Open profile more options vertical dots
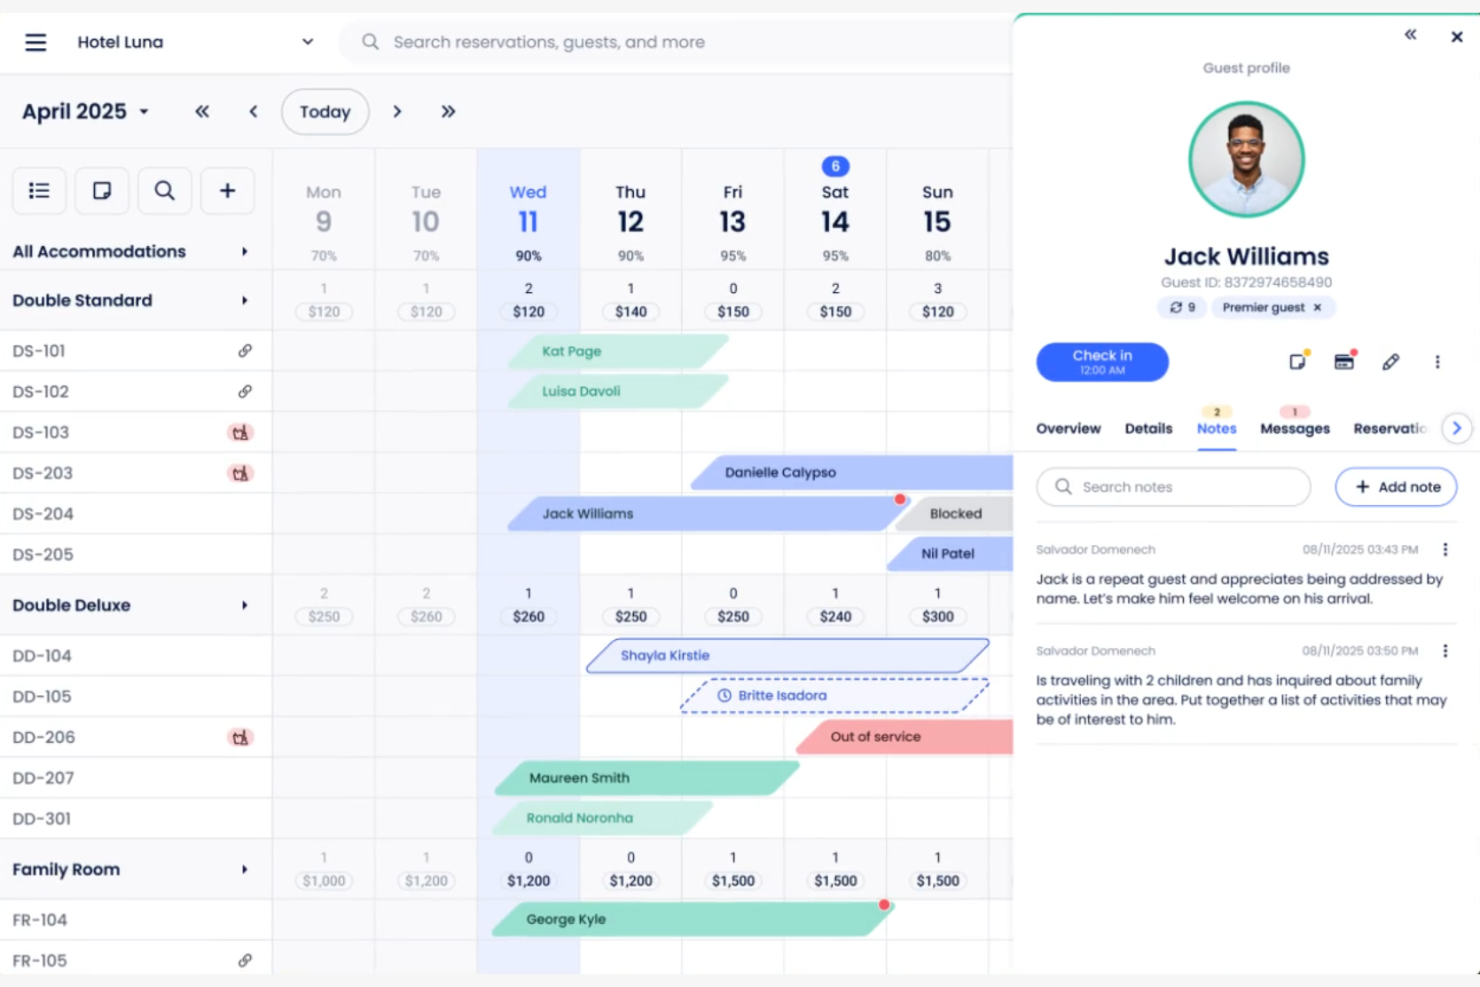 (1437, 362)
